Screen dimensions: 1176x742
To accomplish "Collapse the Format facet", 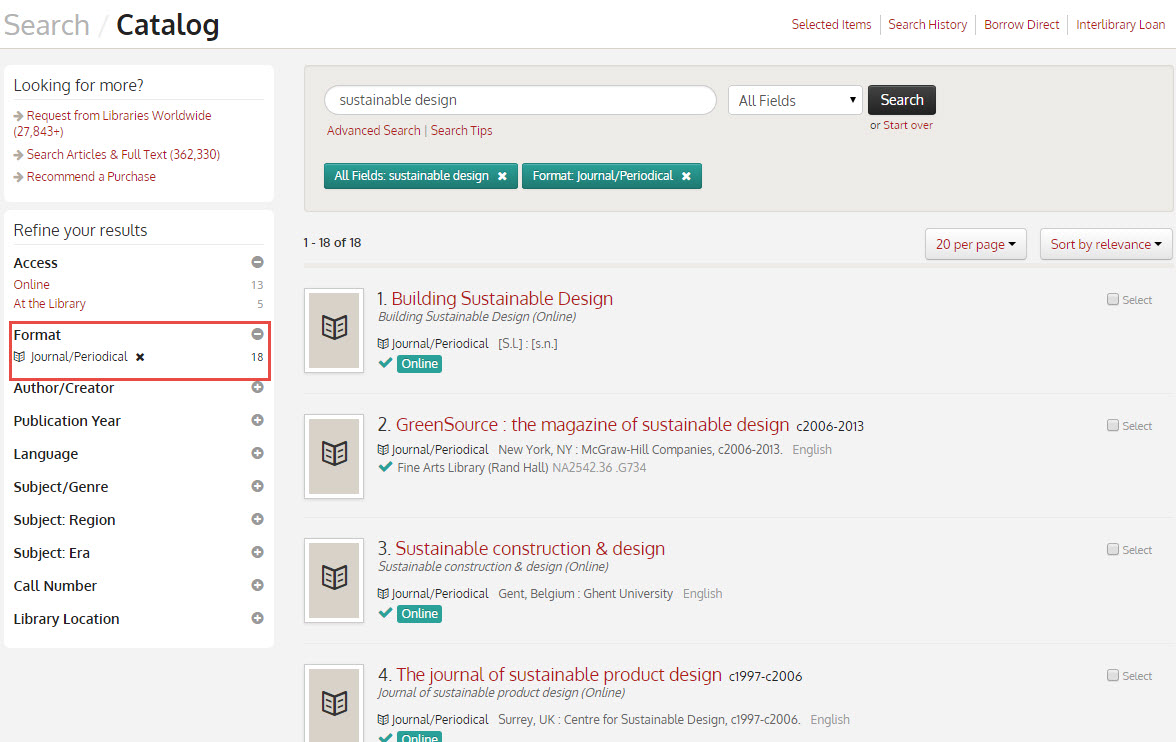I will [257, 335].
